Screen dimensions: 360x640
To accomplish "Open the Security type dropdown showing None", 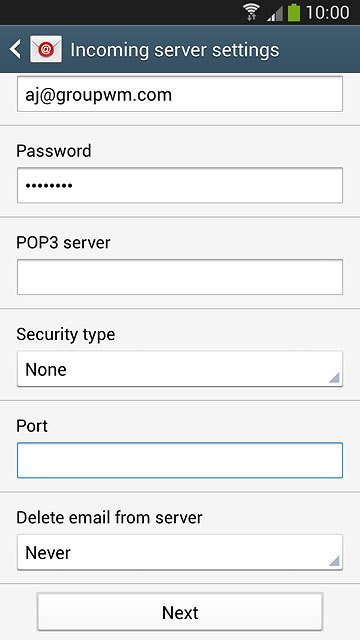I will (180, 369).
